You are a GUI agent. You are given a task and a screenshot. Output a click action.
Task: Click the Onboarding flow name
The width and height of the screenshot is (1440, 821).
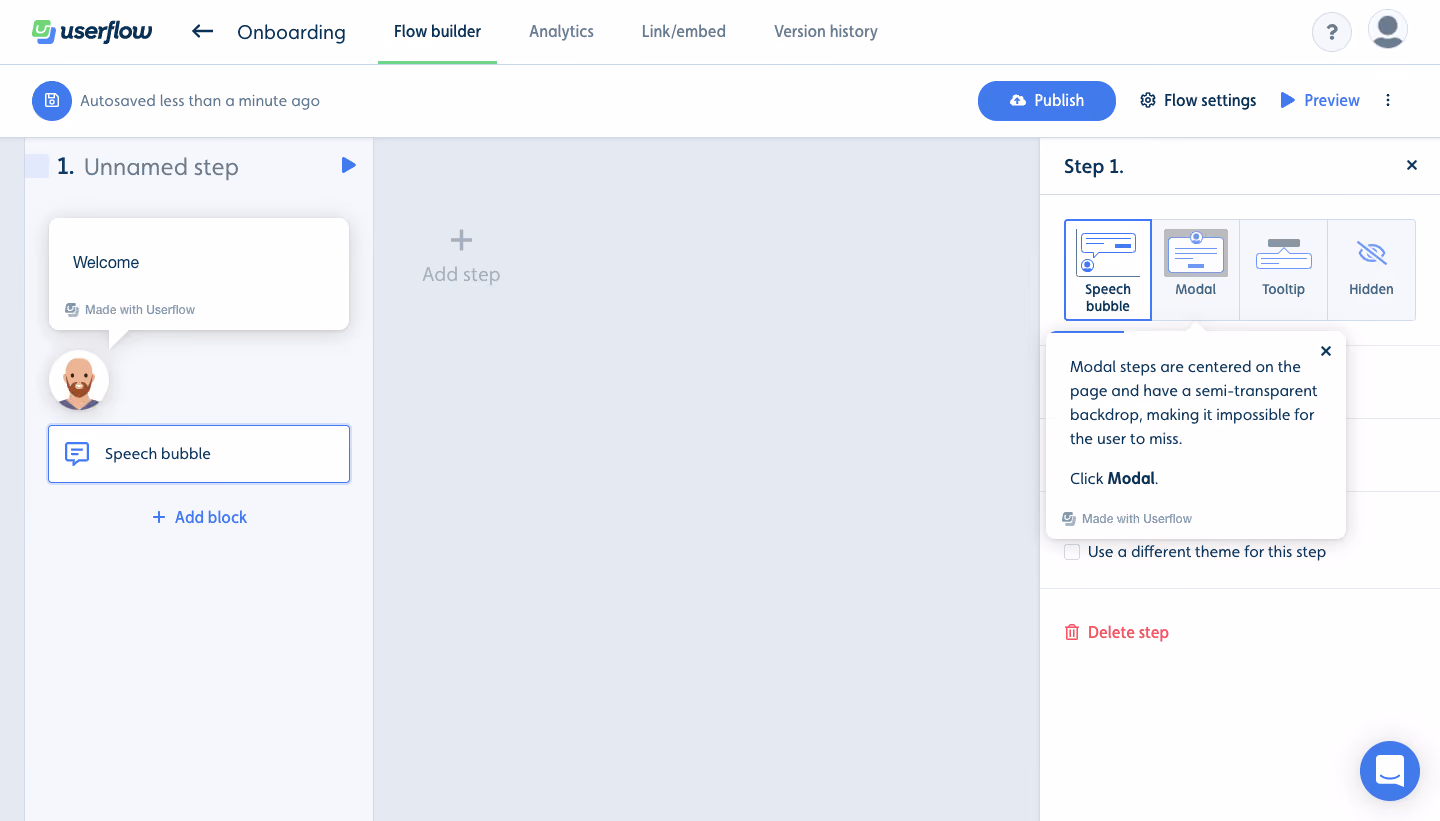click(x=291, y=32)
